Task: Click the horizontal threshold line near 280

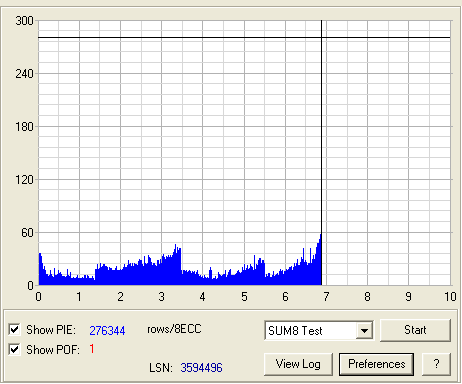Action: (244, 38)
